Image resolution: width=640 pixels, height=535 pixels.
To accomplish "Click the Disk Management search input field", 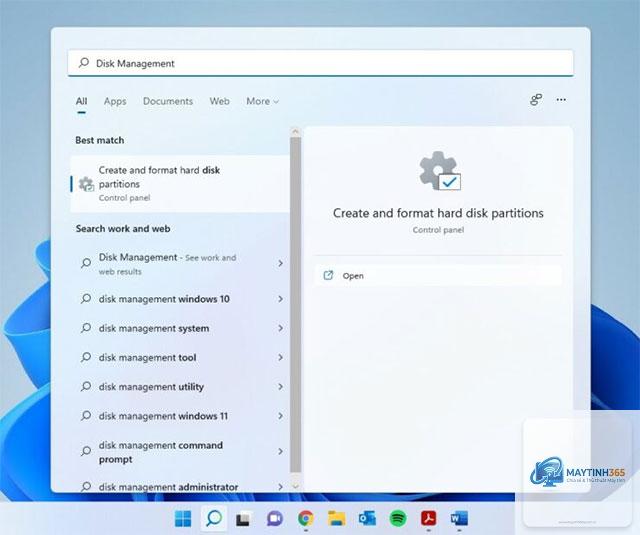I will click(320, 63).
